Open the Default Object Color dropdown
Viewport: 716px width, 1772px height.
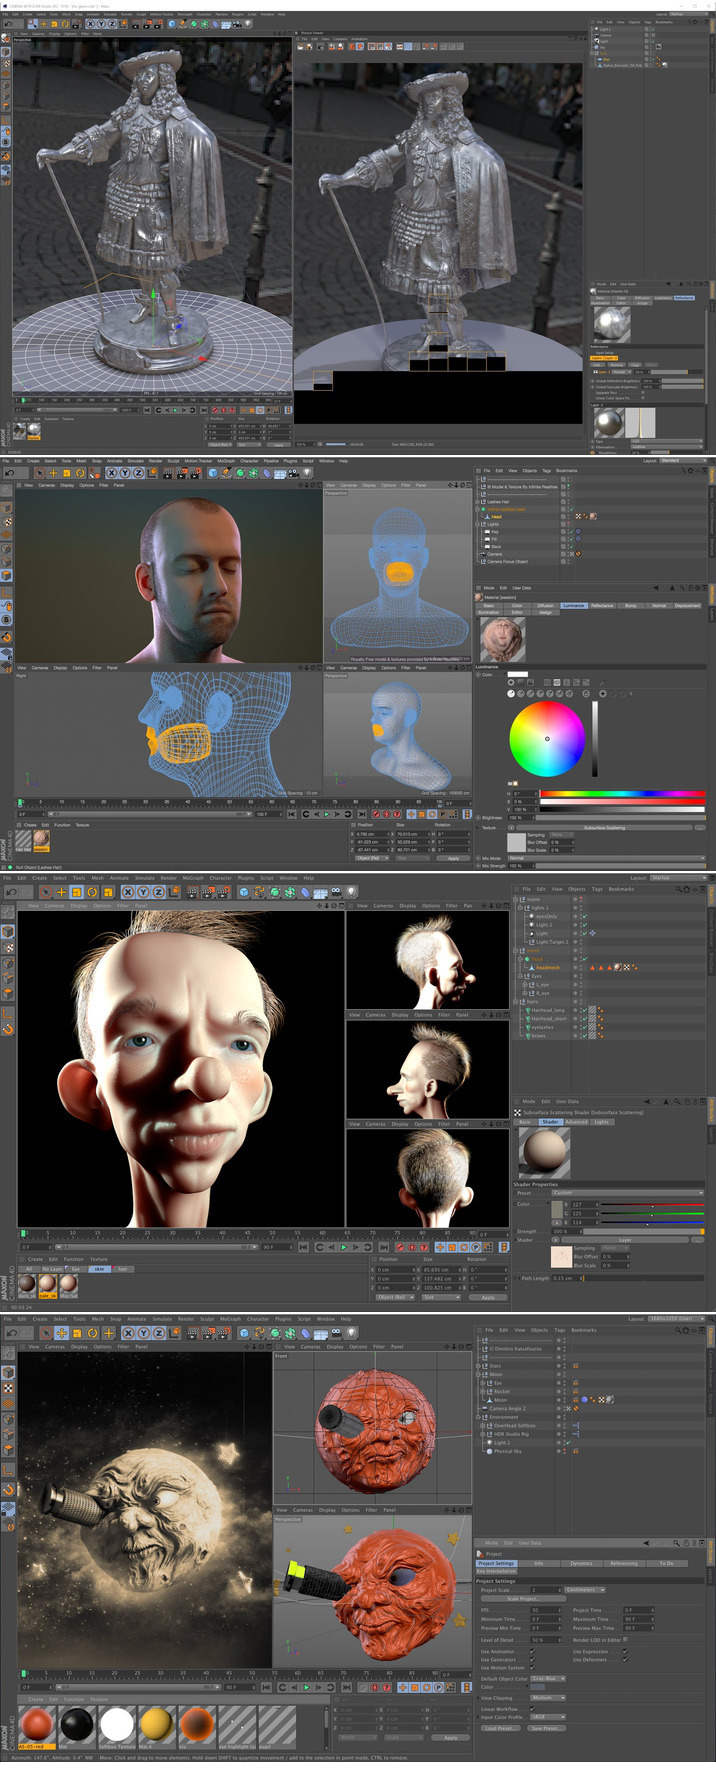[x=548, y=1679]
